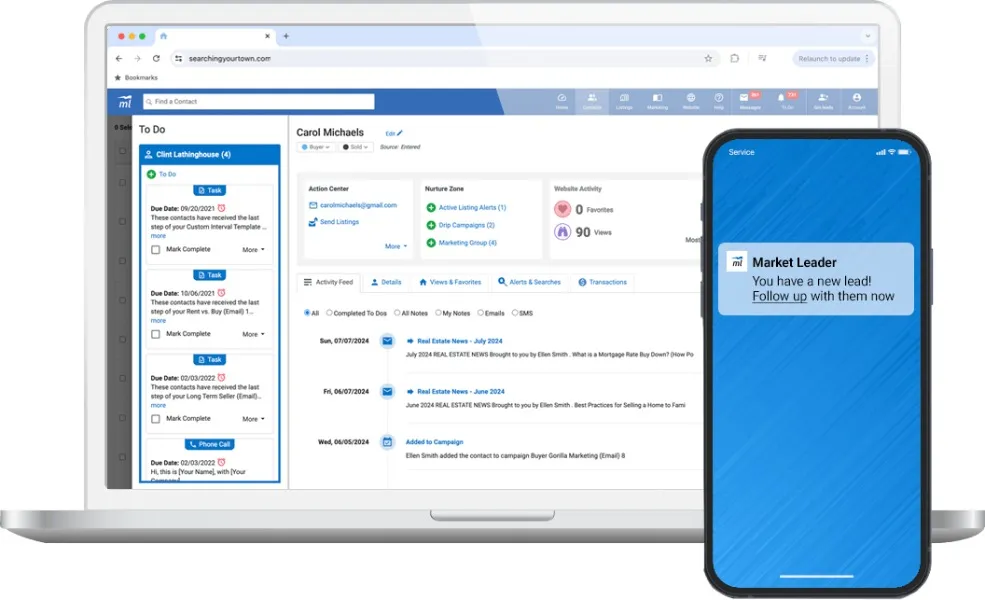Switch to Details tab

point(386,282)
